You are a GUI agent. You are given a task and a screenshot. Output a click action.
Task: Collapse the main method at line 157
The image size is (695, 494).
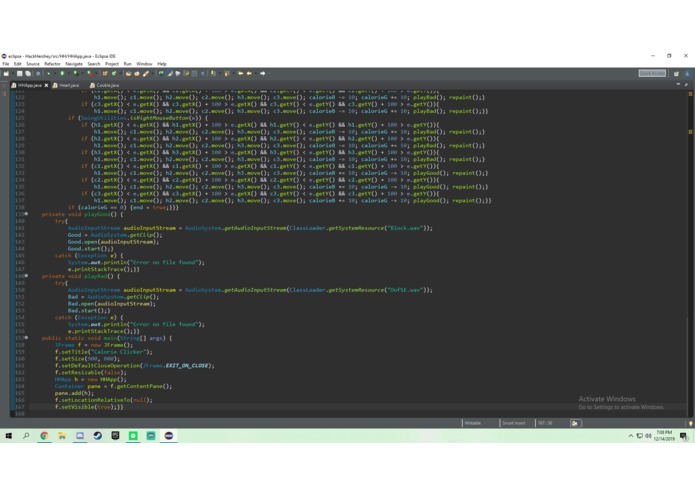pyautogui.click(x=27, y=338)
